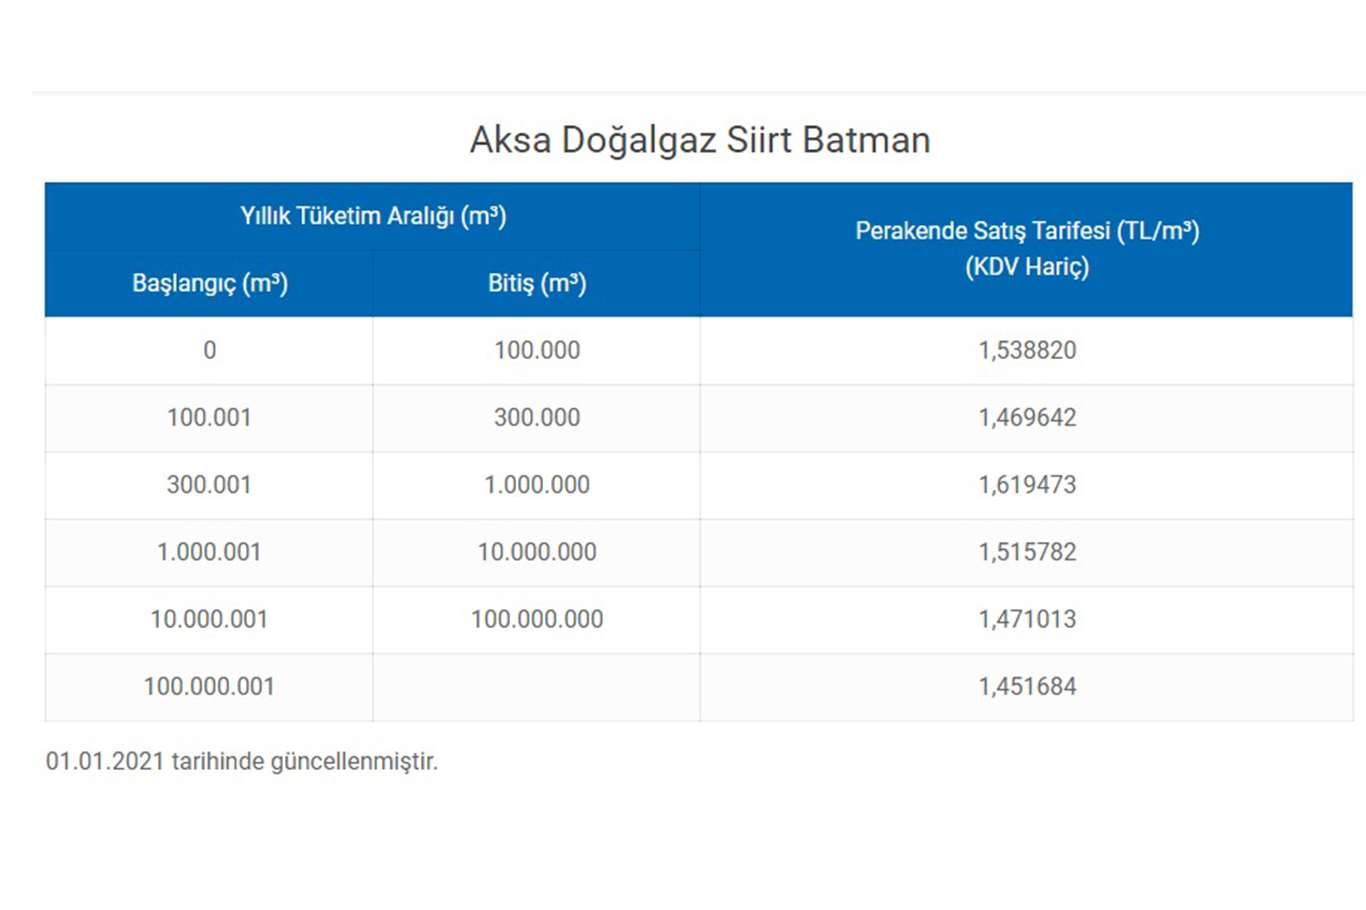Select 'Perakende Satış Tarifesi (TL/m³)' header
Viewport: 1366px width, 910px height.
(1027, 249)
